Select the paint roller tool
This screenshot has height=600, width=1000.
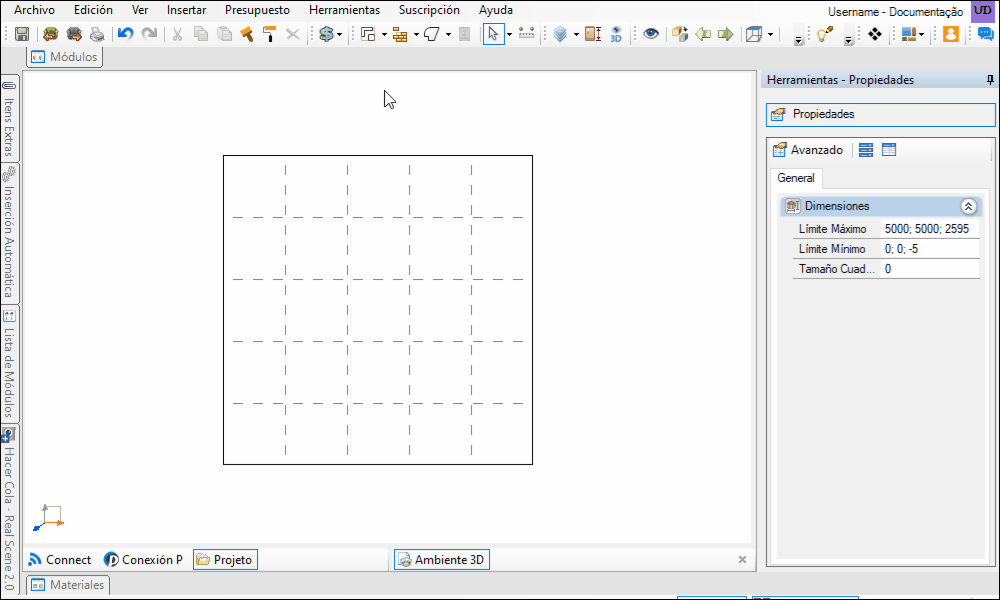[270, 34]
